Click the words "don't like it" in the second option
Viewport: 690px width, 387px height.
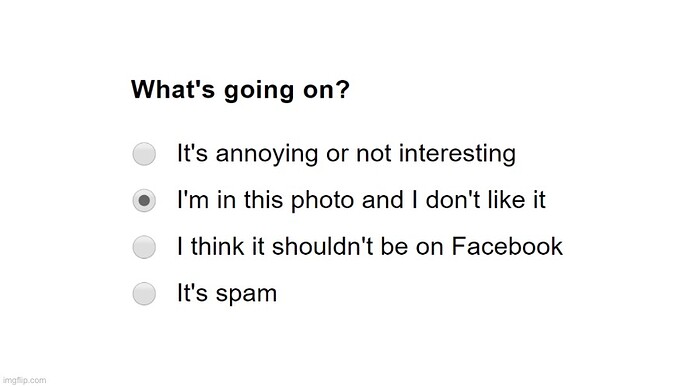click(486, 200)
